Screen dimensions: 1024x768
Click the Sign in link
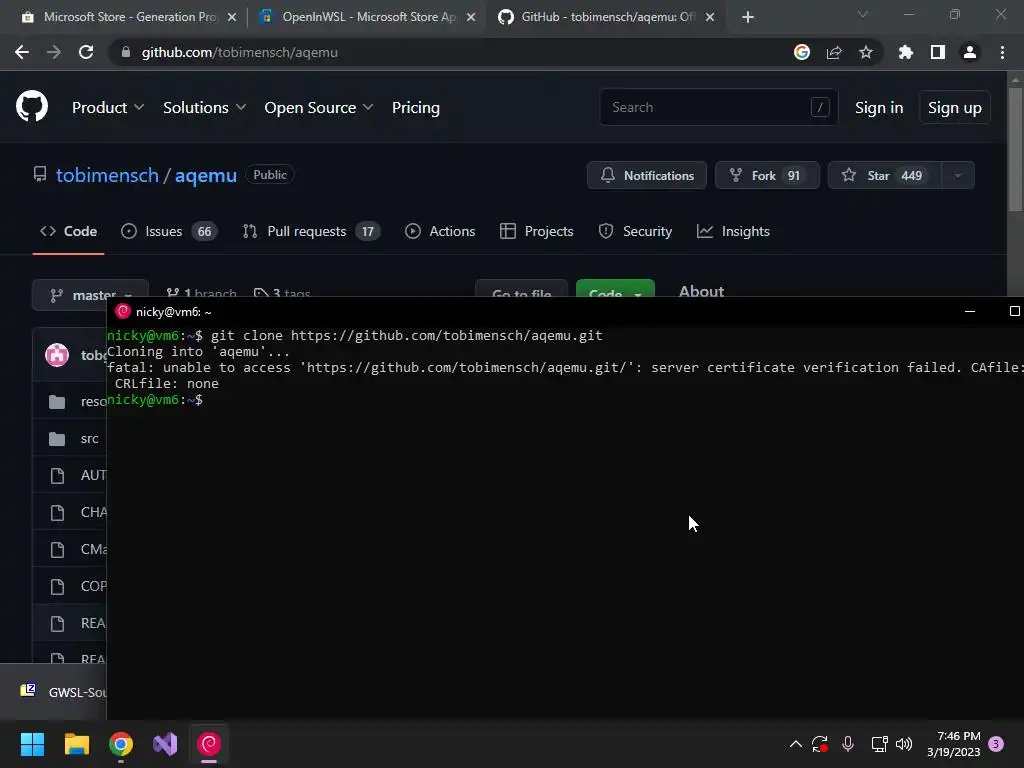pyautogui.click(x=878, y=107)
